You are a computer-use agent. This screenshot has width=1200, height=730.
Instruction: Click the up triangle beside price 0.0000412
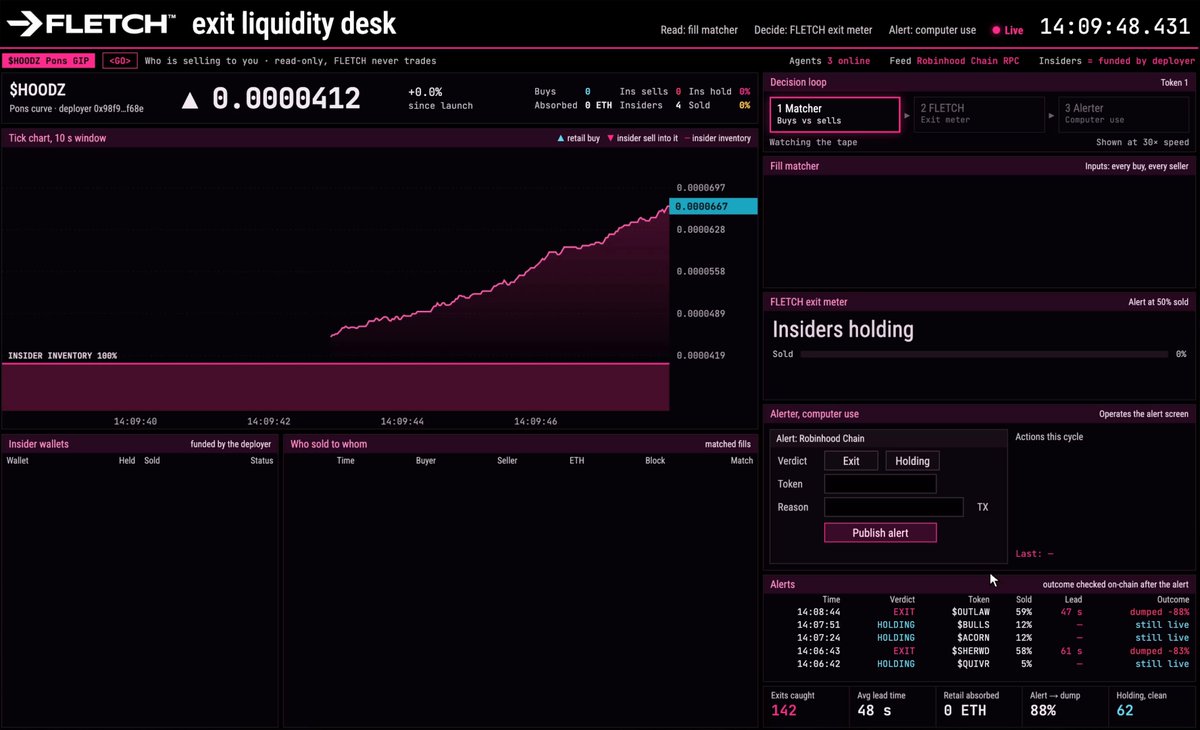click(188, 99)
